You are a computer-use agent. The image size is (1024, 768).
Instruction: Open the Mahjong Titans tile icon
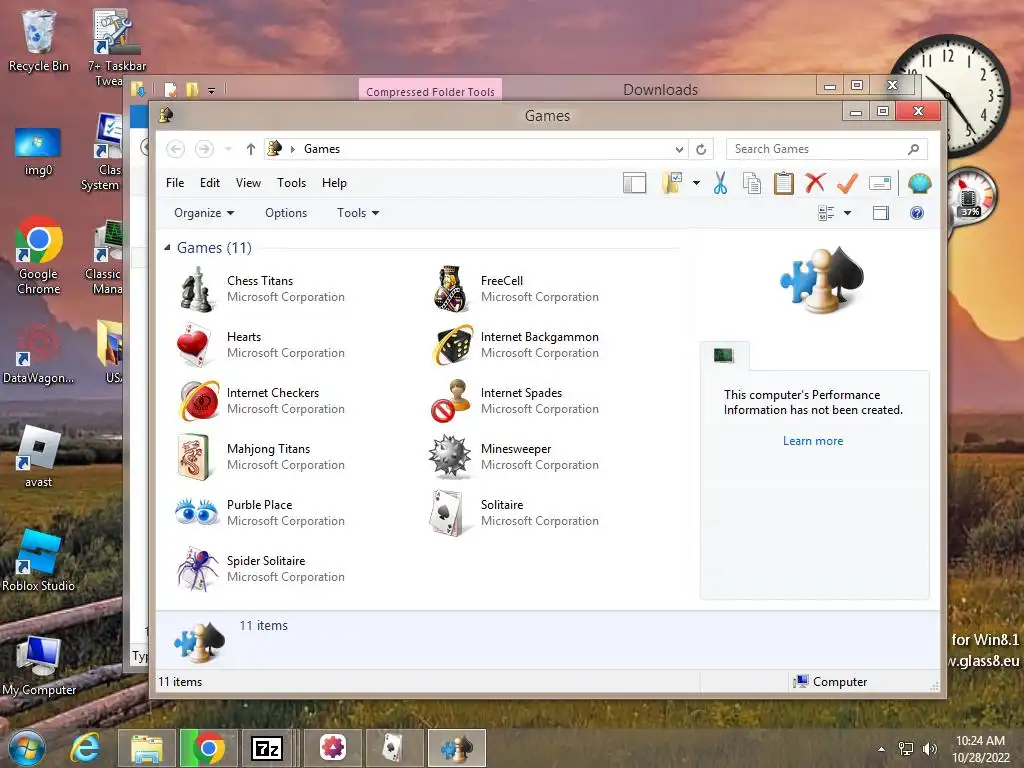click(x=194, y=457)
